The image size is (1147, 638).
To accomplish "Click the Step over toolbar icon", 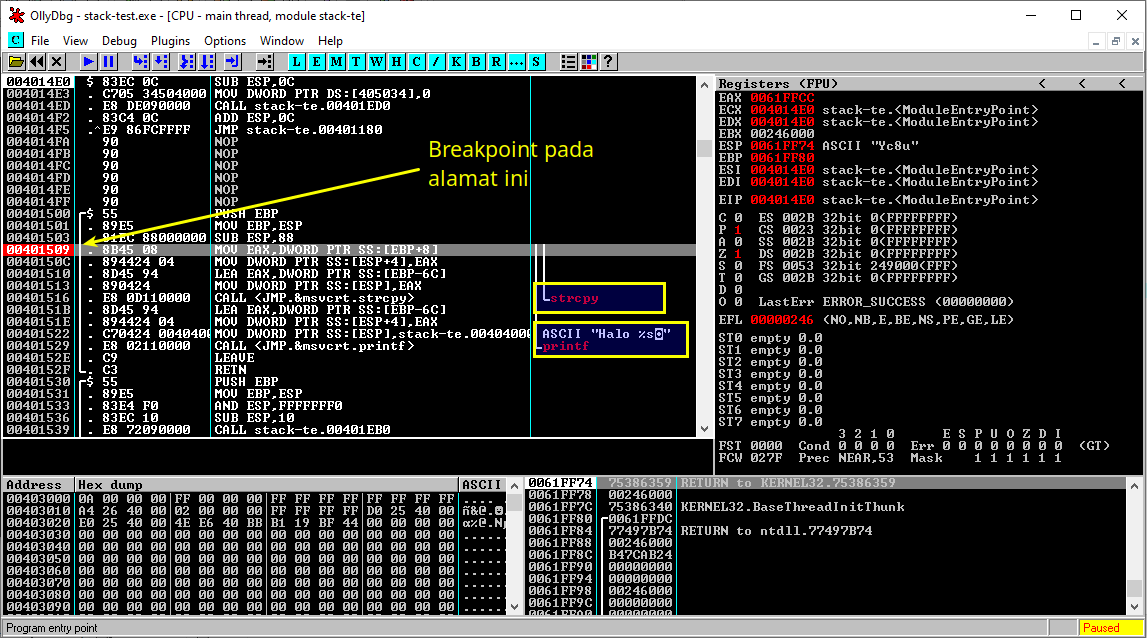I will click(x=161, y=62).
